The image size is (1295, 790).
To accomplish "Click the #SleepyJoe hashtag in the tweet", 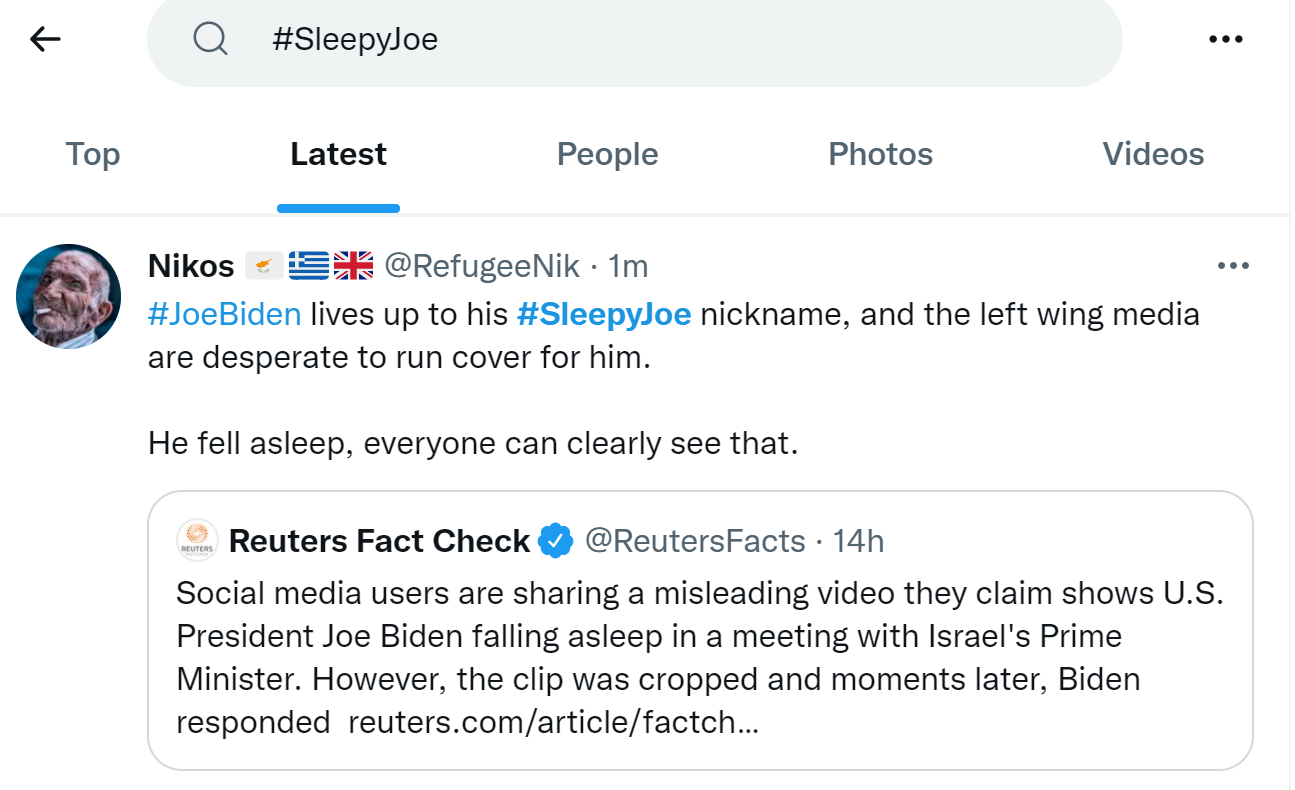I will pos(604,314).
